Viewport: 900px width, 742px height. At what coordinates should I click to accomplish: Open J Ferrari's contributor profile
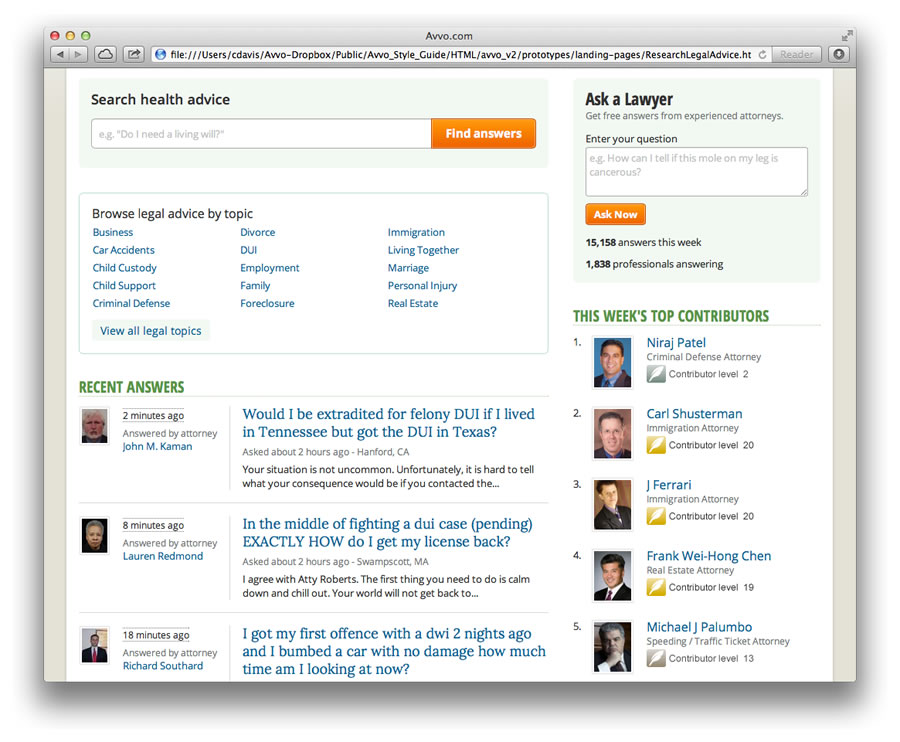[669, 485]
